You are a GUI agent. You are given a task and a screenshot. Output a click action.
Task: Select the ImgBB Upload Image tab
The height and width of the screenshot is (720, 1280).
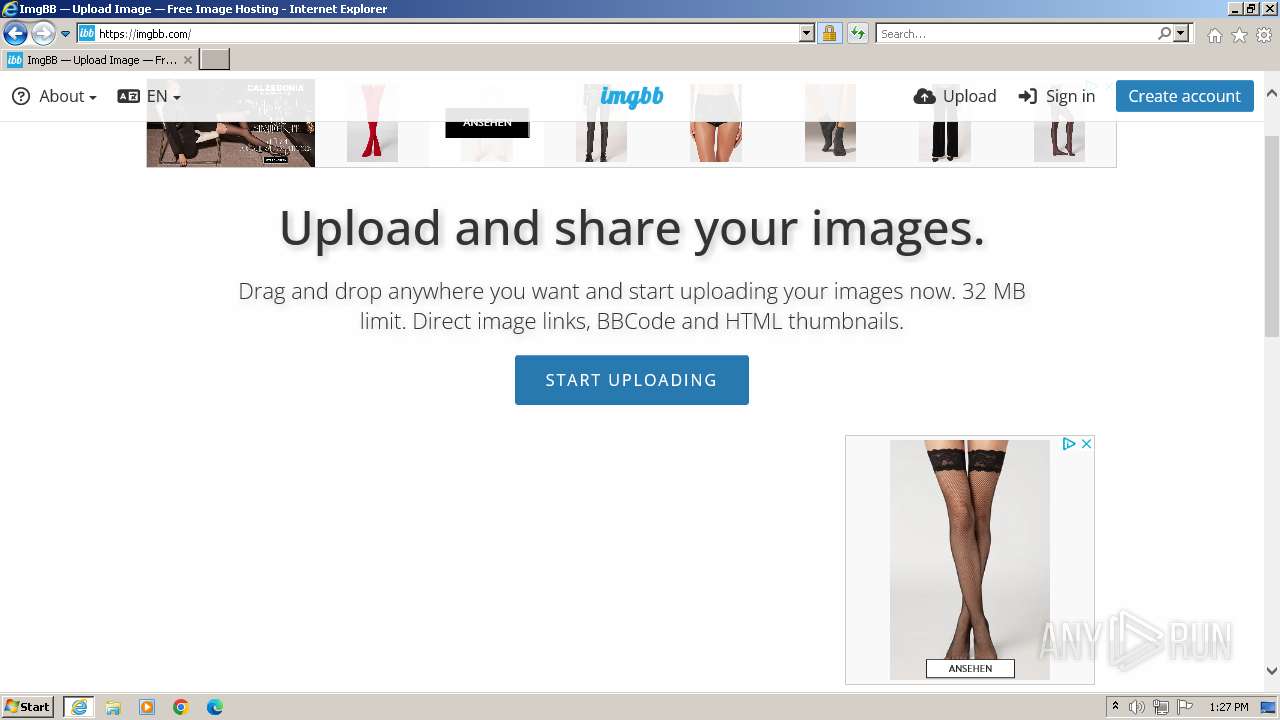coord(100,60)
